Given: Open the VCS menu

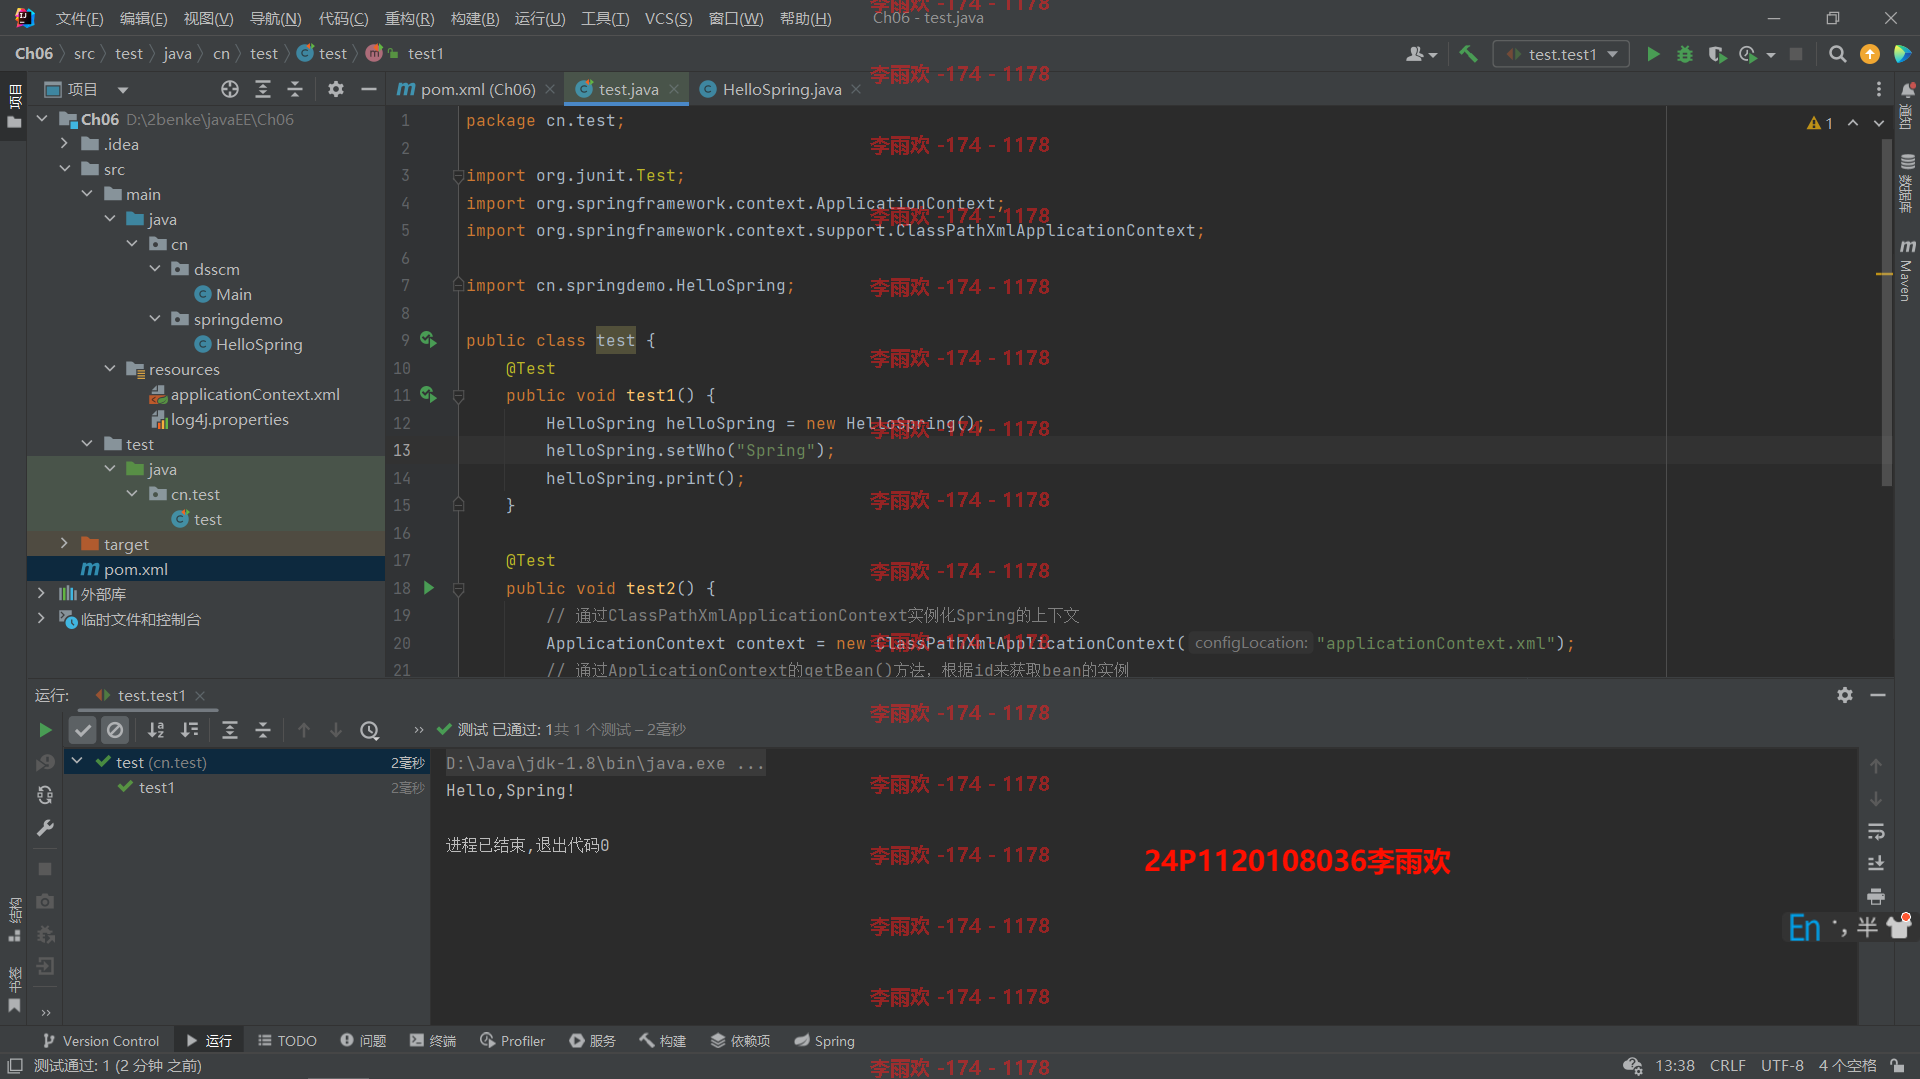Looking at the screenshot, I should coord(668,19).
